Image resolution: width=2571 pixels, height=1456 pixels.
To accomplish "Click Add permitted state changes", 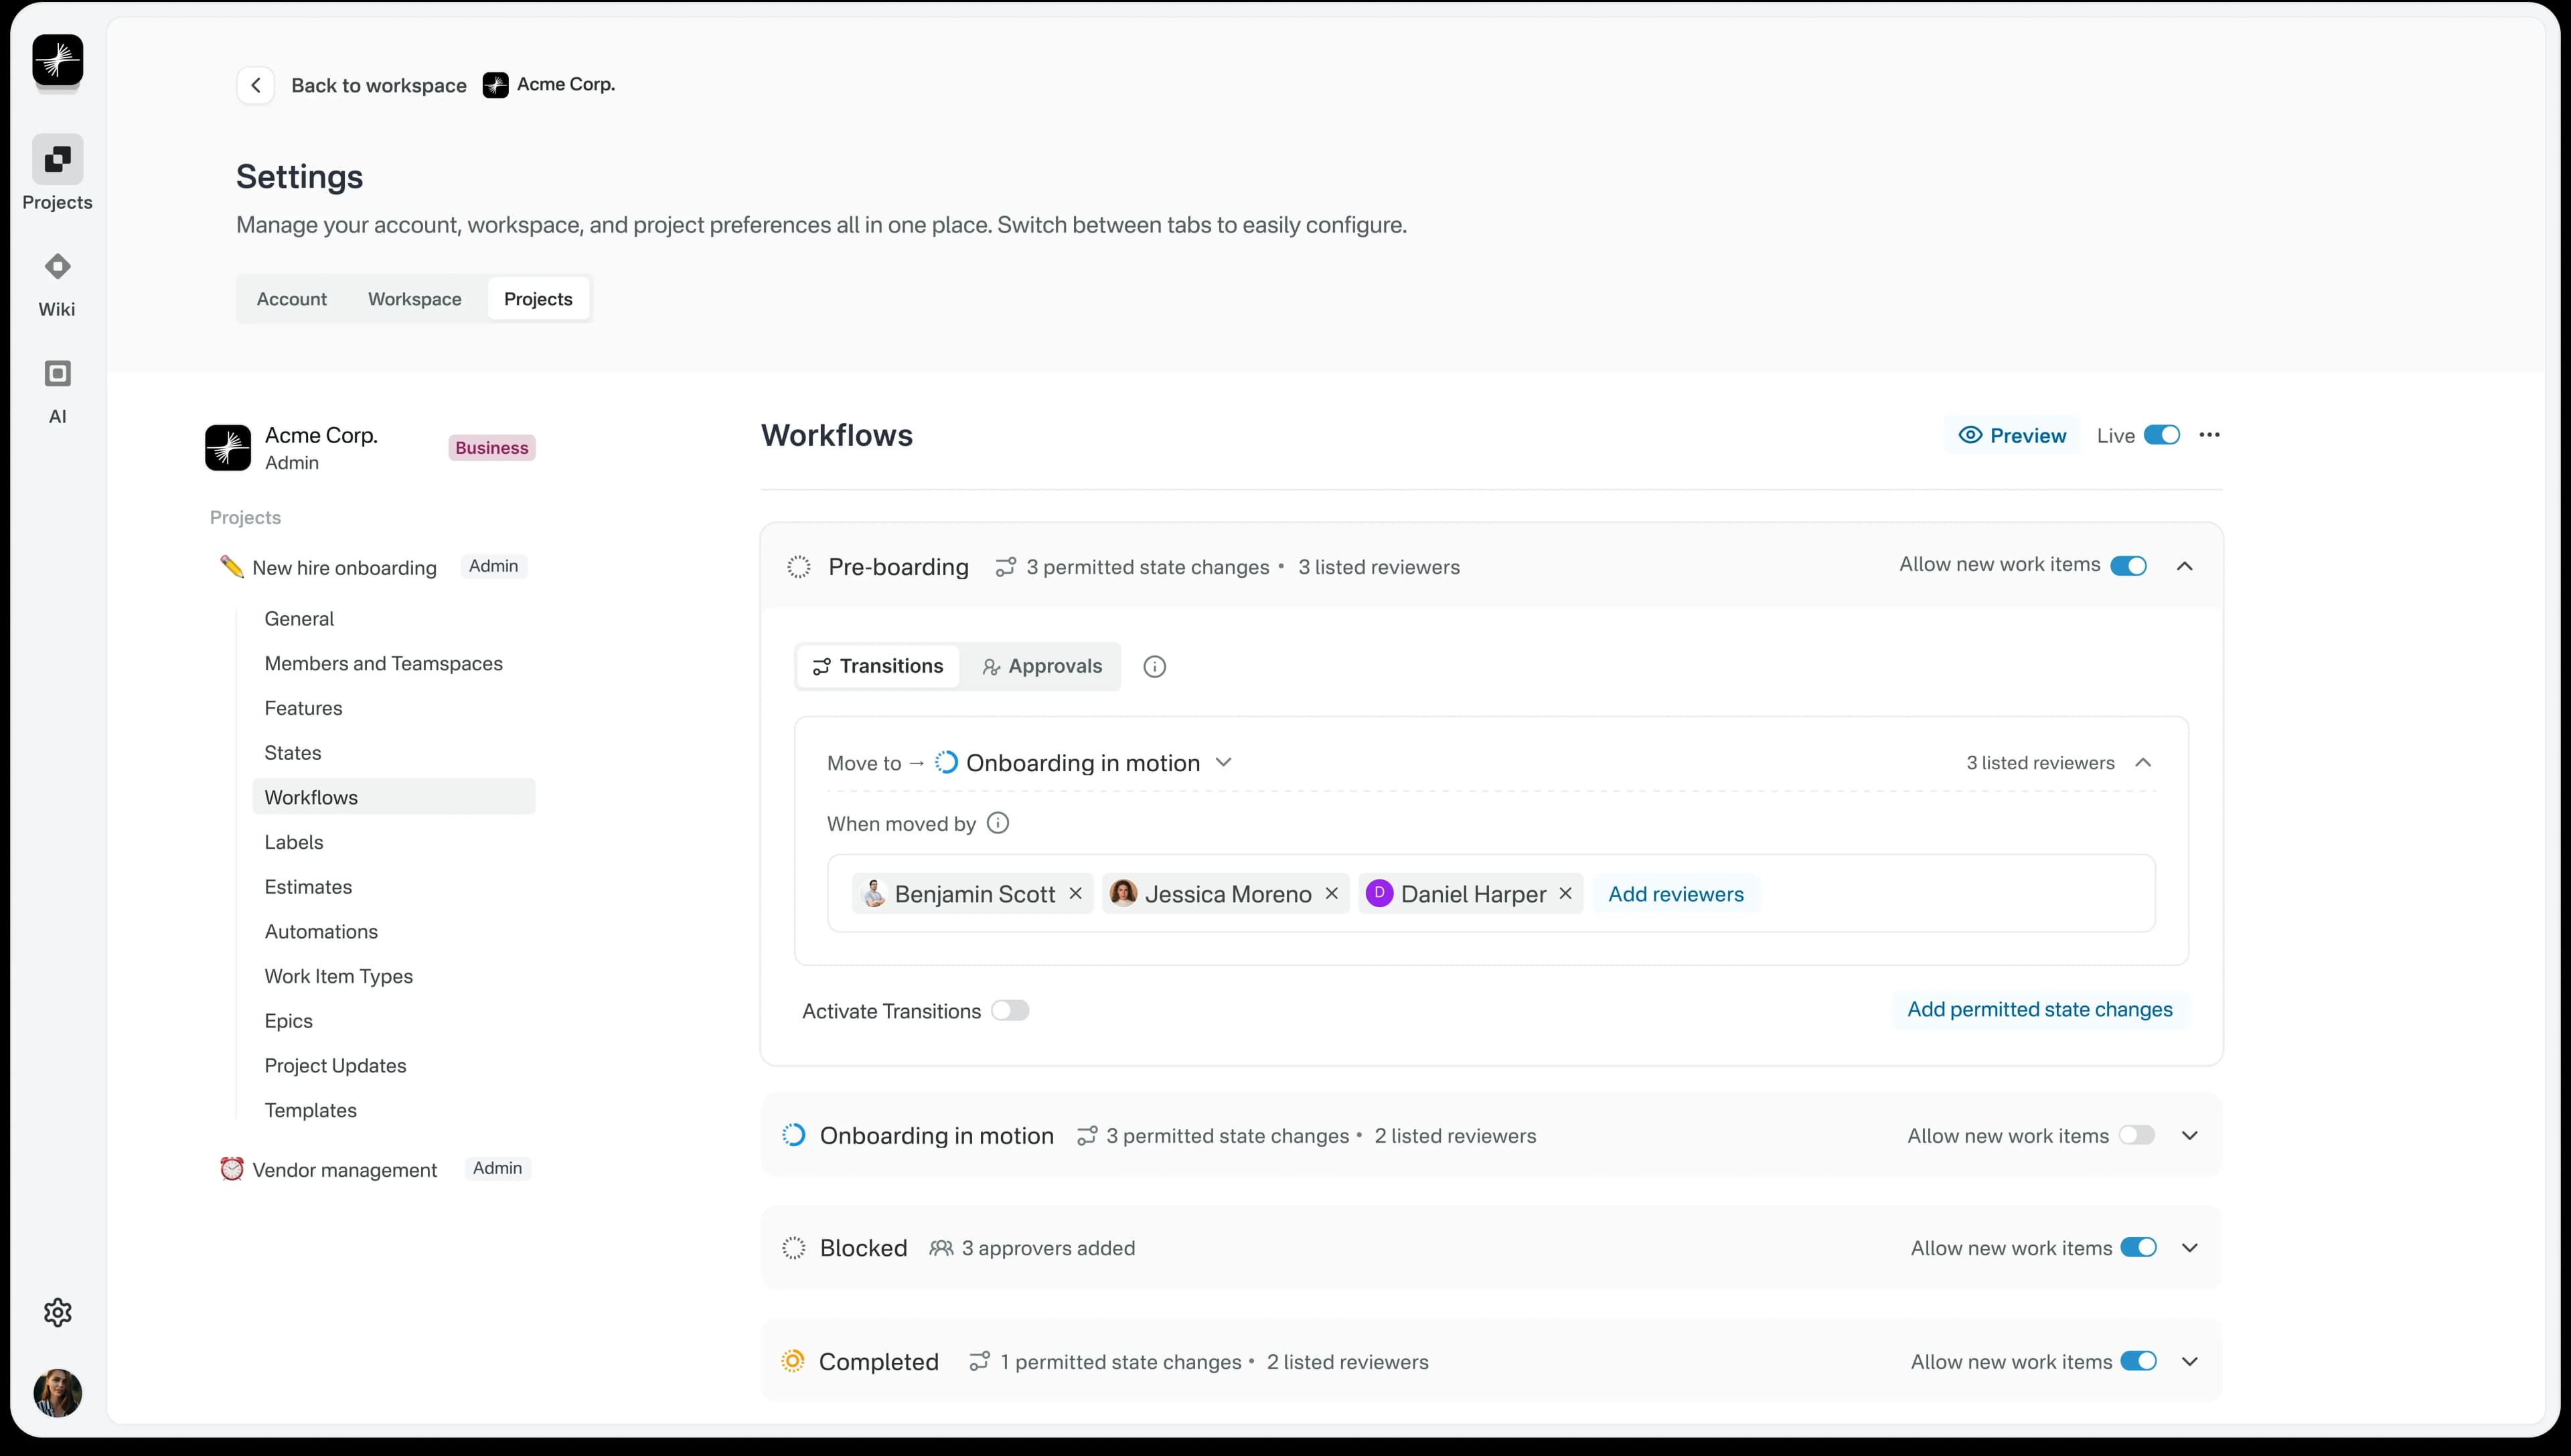I will pyautogui.click(x=2040, y=1009).
